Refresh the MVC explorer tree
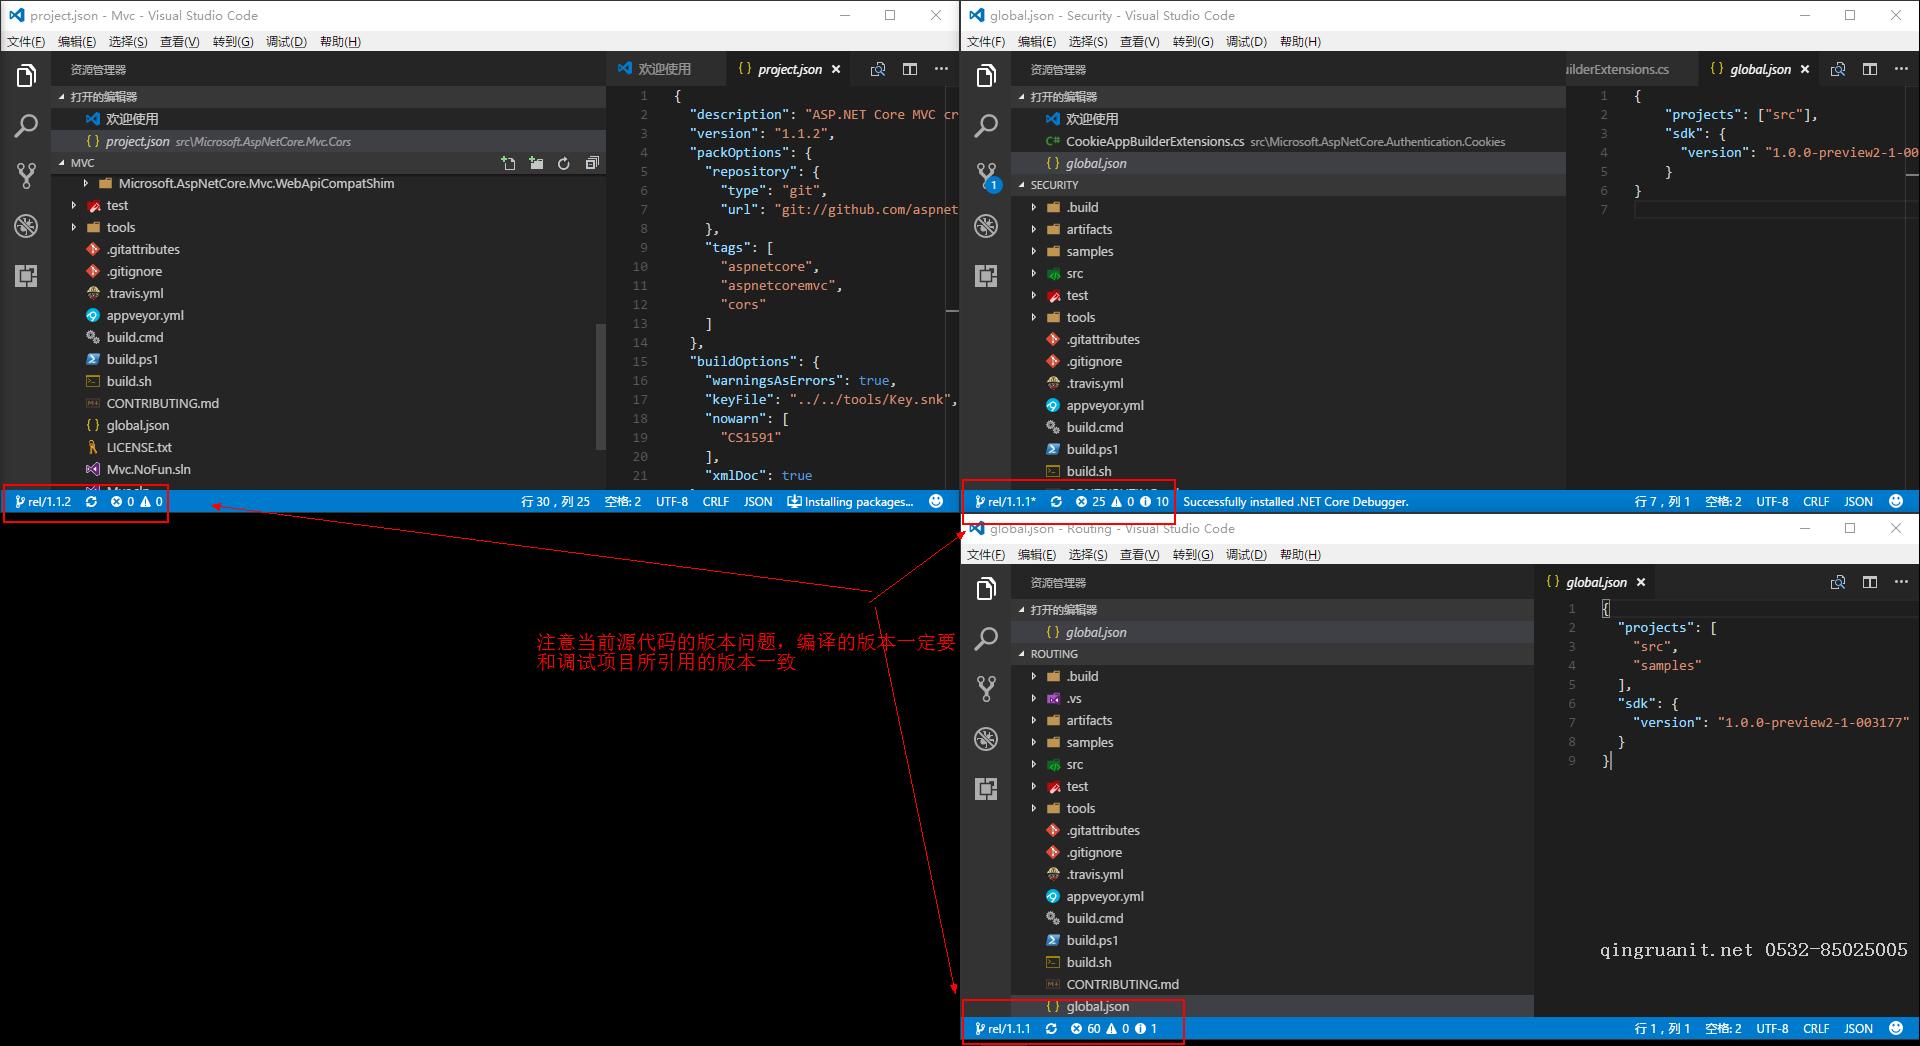The height and width of the screenshot is (1046, 1920). point(564,163)
